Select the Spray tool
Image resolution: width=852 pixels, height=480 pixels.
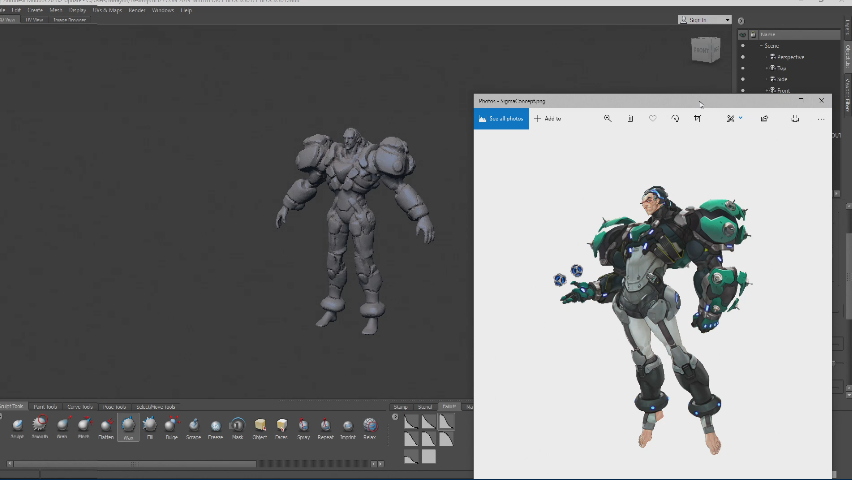[303, 427]
